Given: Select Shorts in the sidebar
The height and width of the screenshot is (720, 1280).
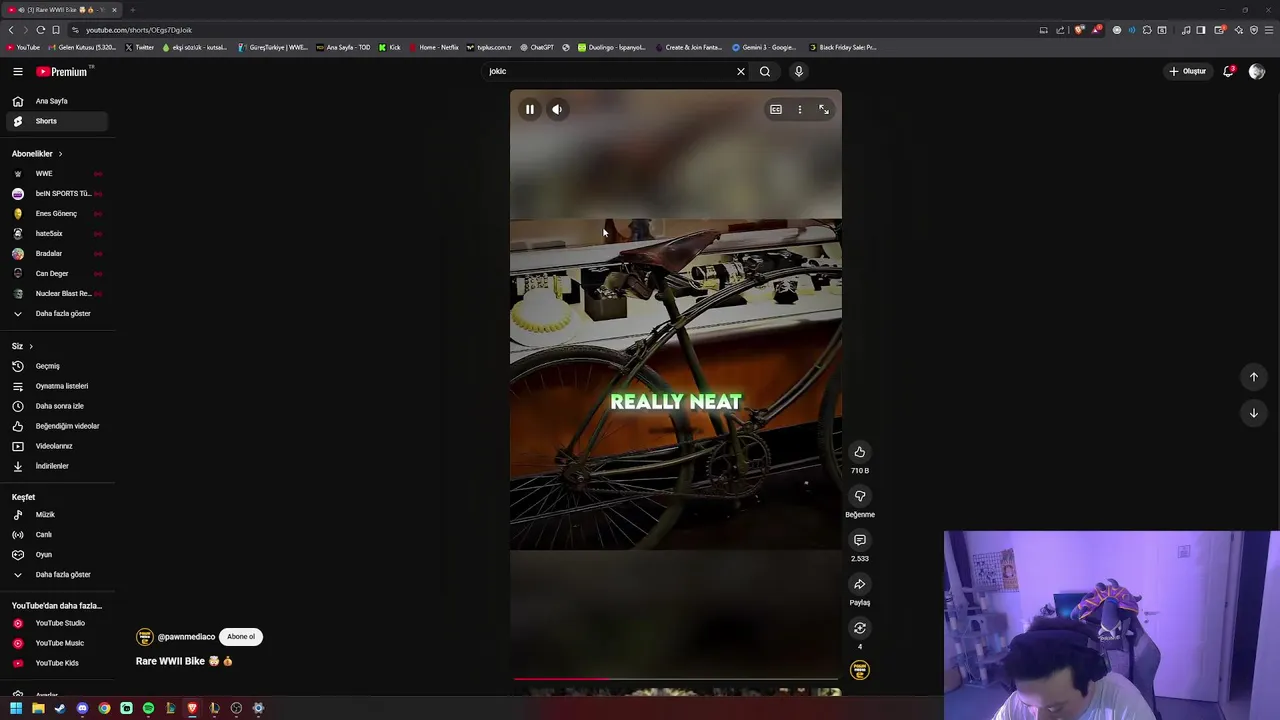Looking at the screenshot, I should coord(55,121).
